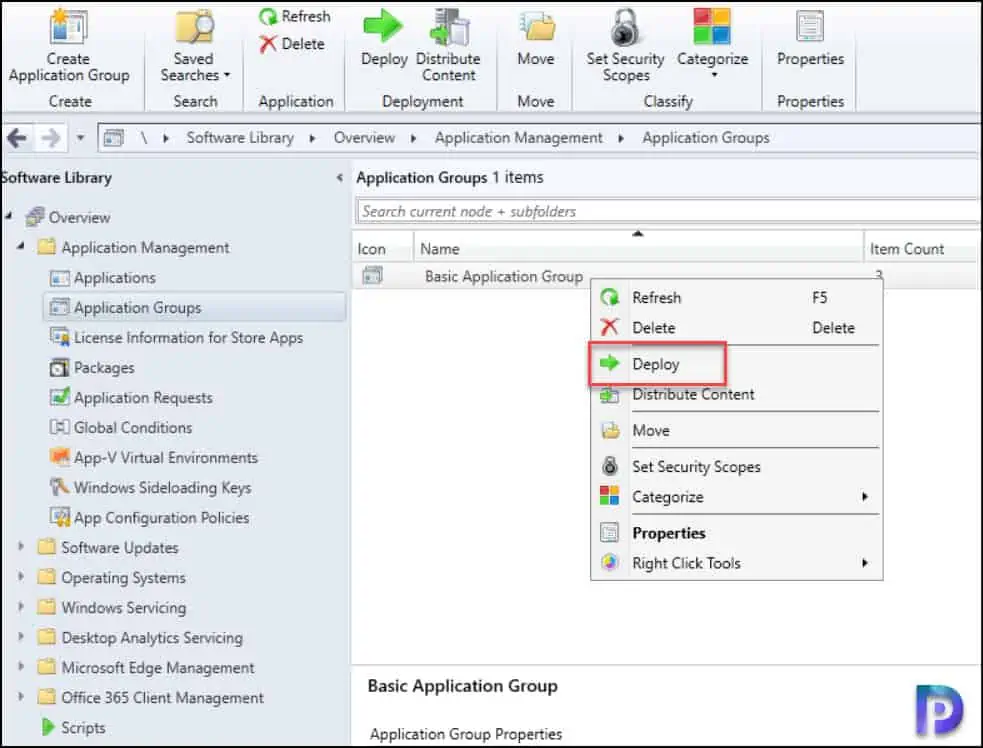983x748 pixels.
Task: Select Application Groups tree node
Action: pyautogui.click(x=194, y=307)
